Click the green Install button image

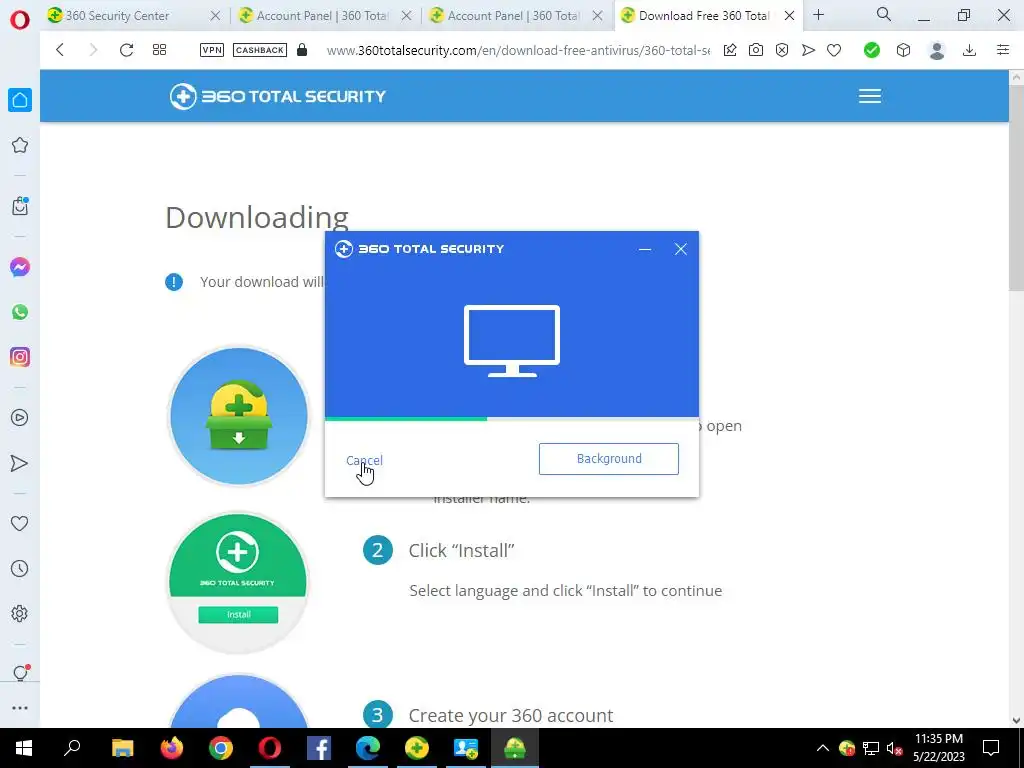(238, 615)
